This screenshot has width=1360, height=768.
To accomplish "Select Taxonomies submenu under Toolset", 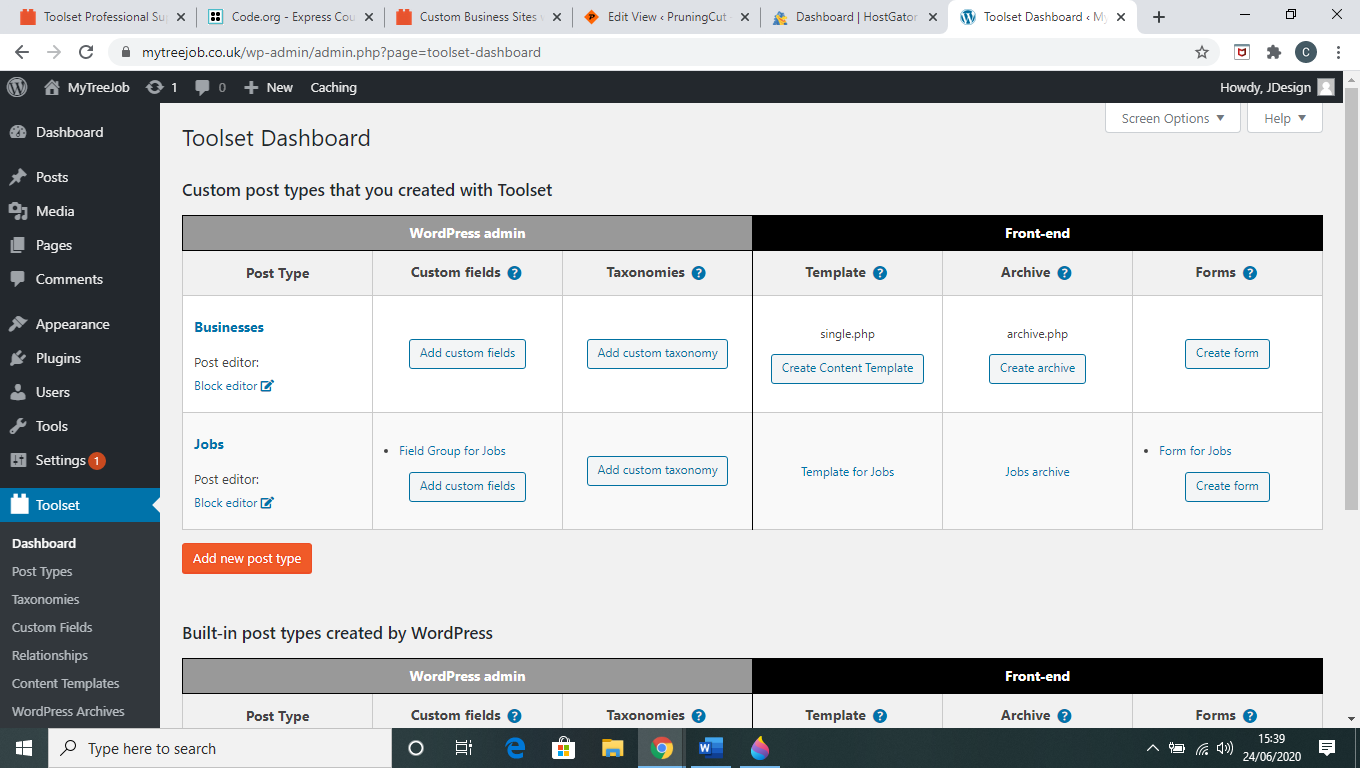I will pyautogui.click(x=46, y=599).
